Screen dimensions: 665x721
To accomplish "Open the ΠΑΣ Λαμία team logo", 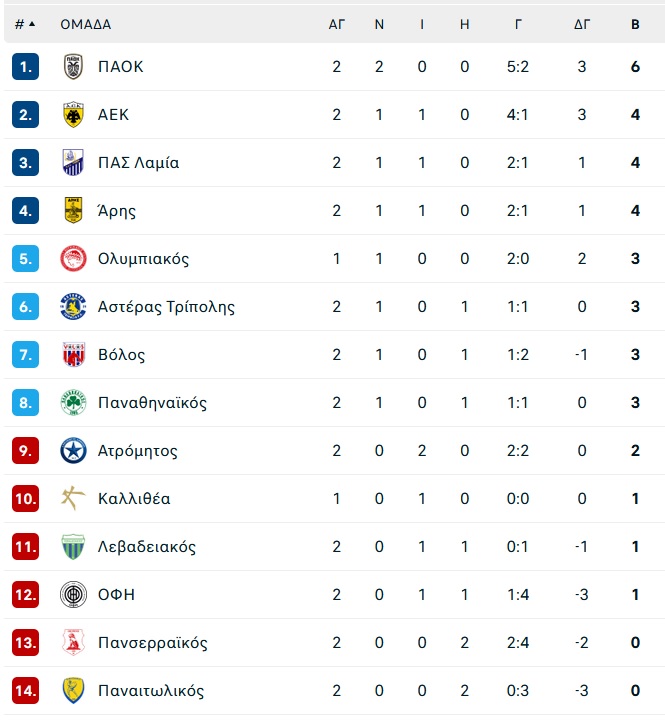I will 73,162.
